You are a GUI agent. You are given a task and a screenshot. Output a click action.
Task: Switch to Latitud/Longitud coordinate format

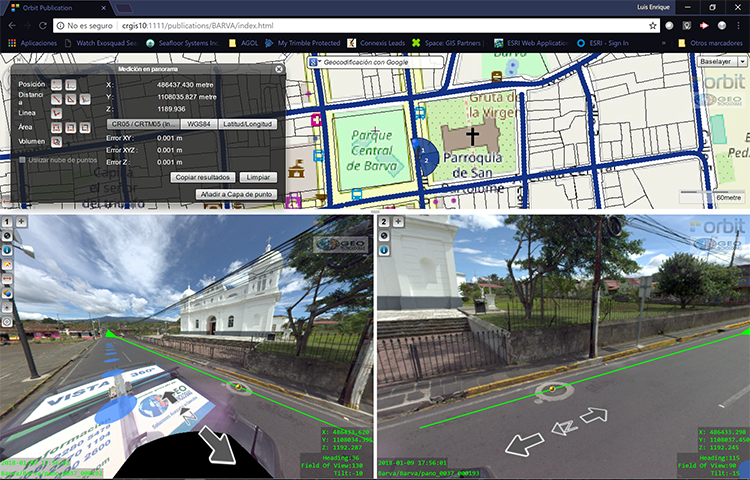248,123
